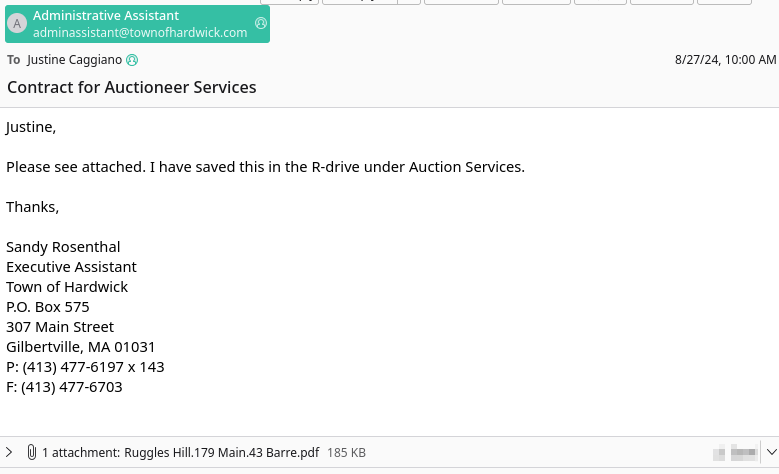Viewport: 779px width, 474px height.
Task: Click the contact icon in the sender chip
Action: (x=261, y=23)
